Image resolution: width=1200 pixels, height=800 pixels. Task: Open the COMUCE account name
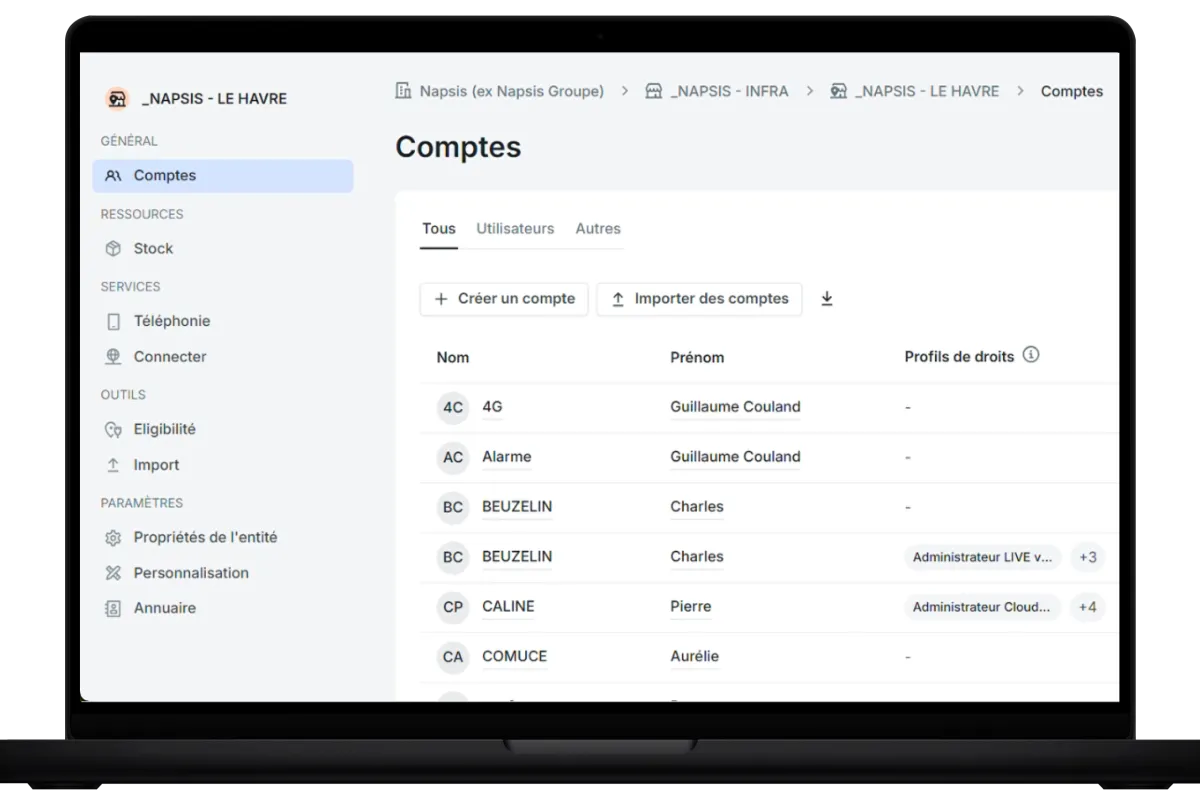pos(515,657)
